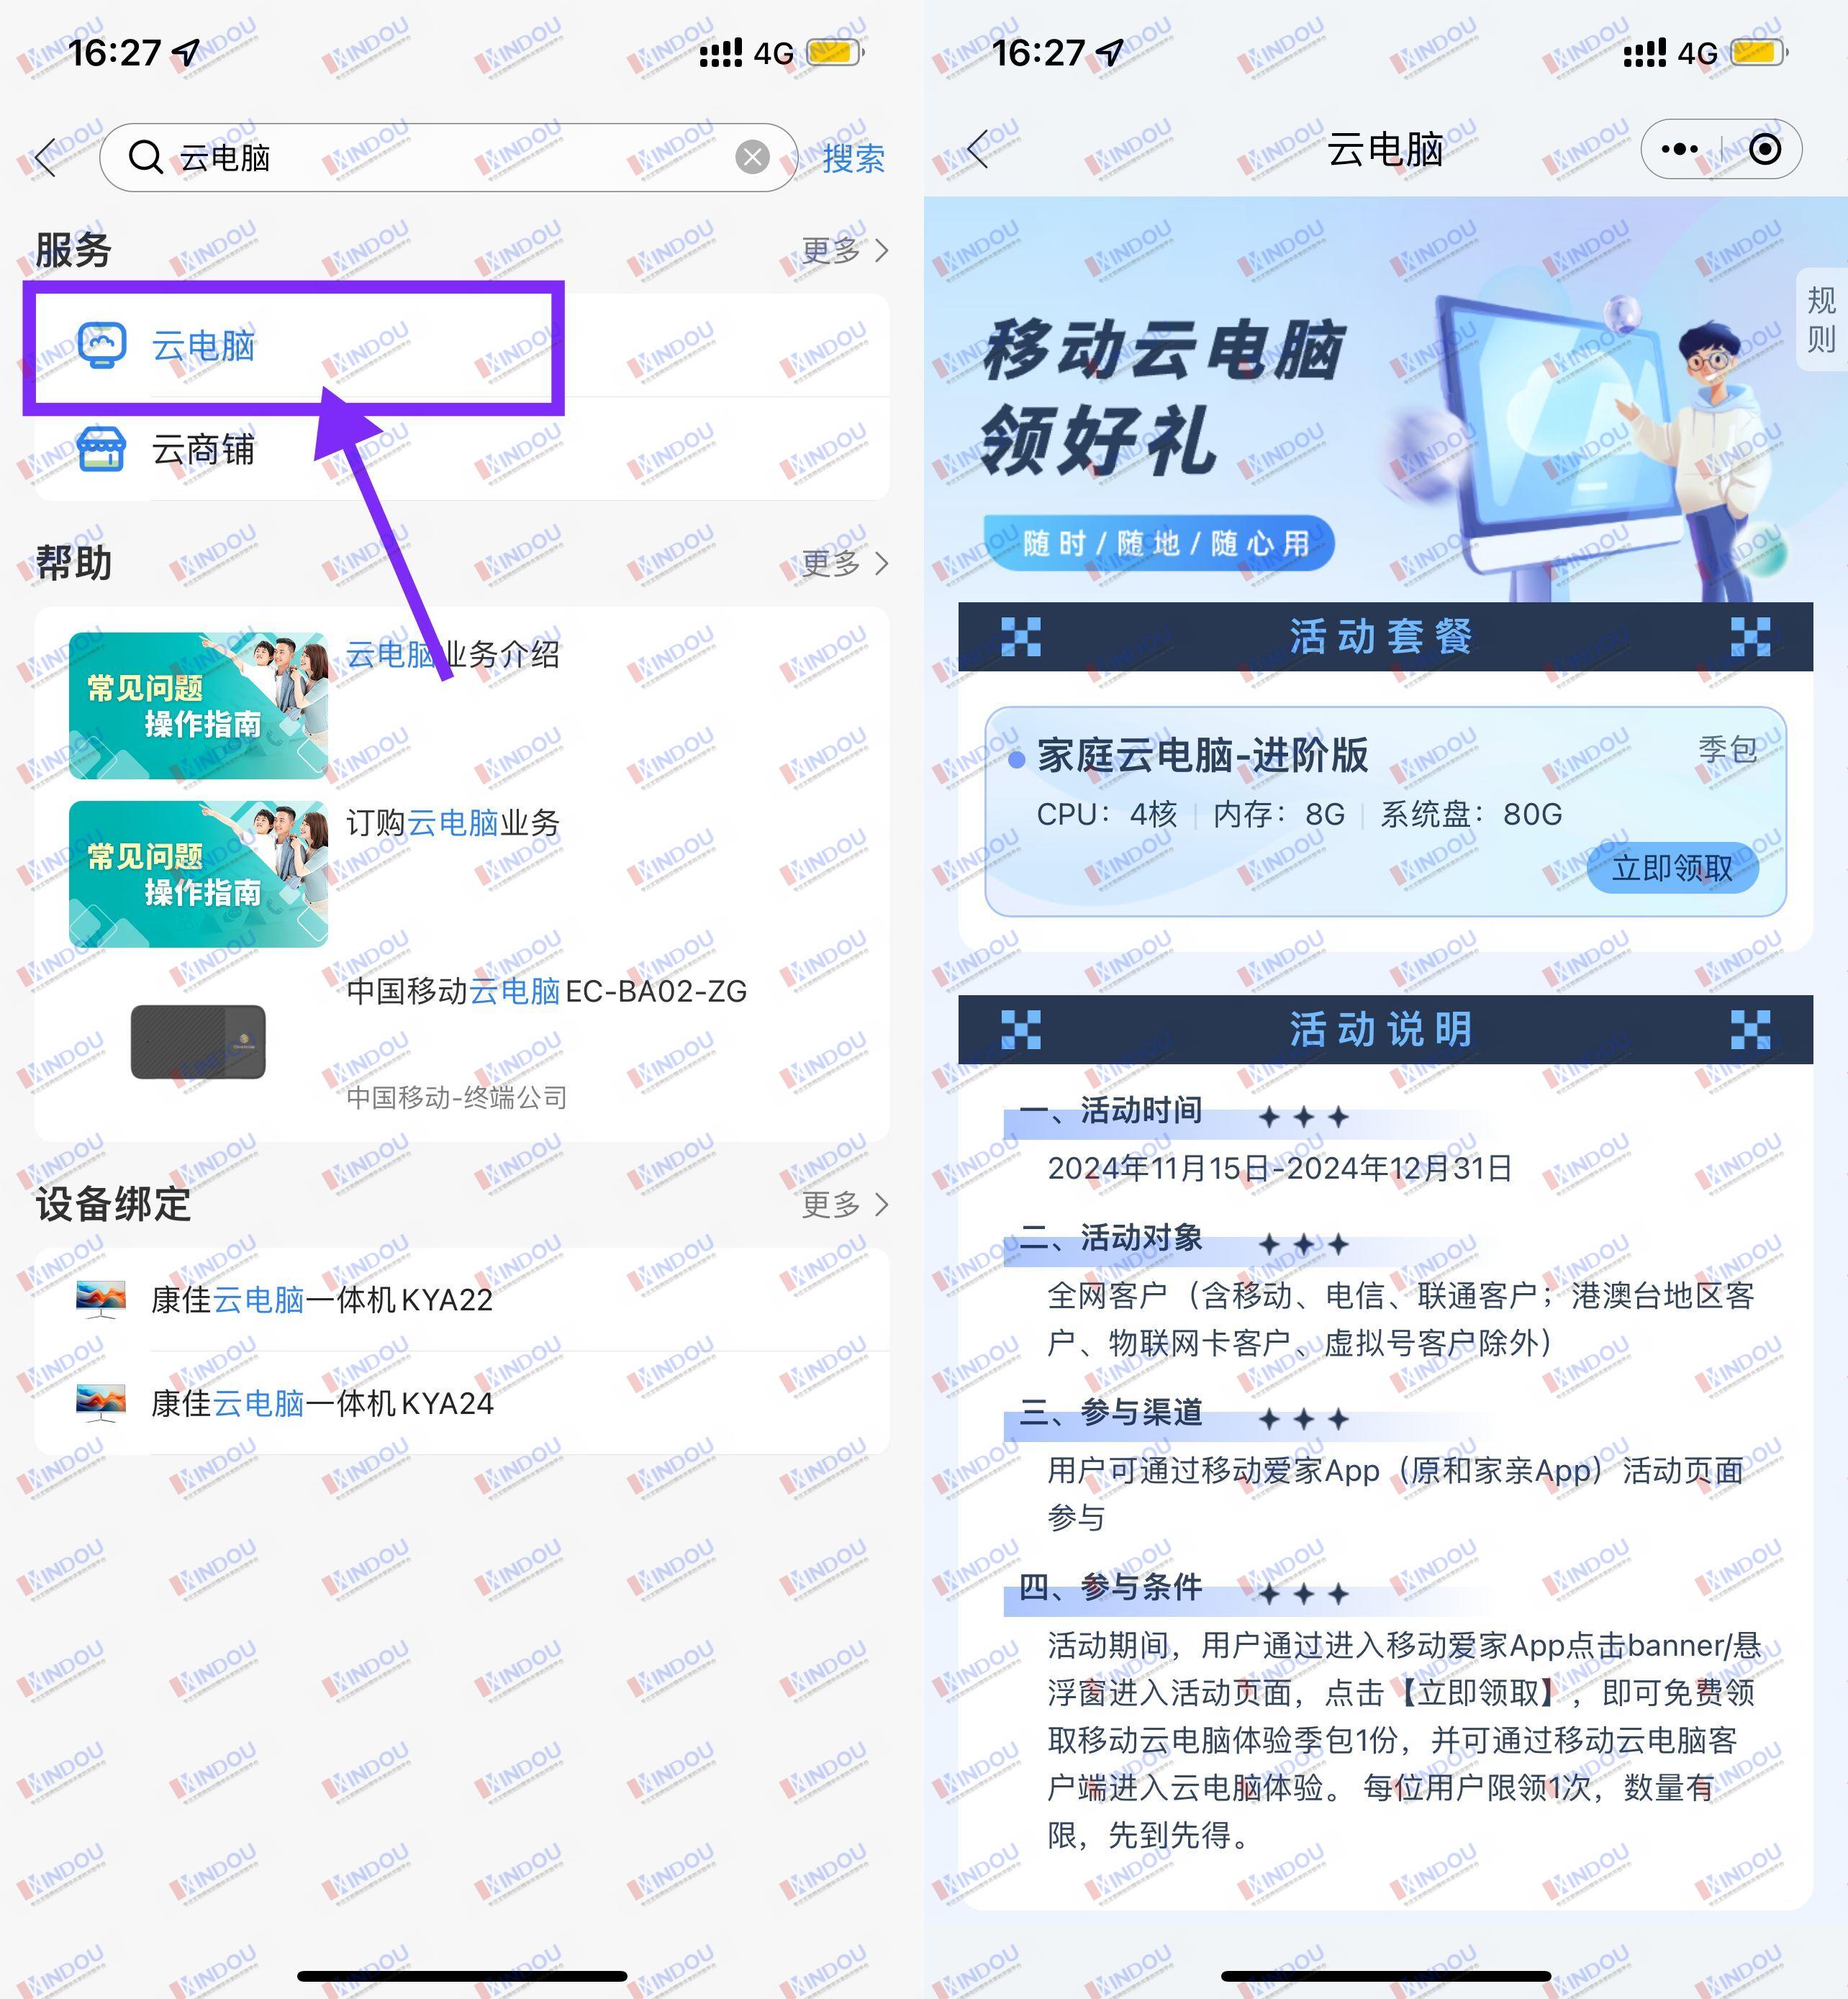The image size is (1848, 1999).
Task: Select 康佳云电脑一体机 KYA22 device
Action: click(462, 1299)
